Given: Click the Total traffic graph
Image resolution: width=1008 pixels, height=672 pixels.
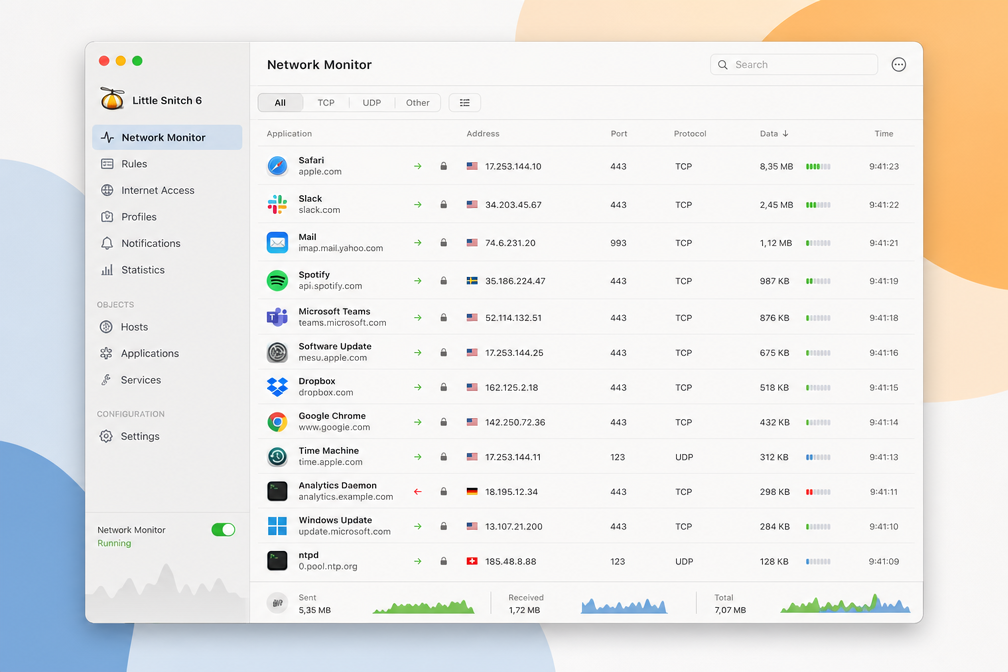Looking at the screenshot, I should [845, 603].
